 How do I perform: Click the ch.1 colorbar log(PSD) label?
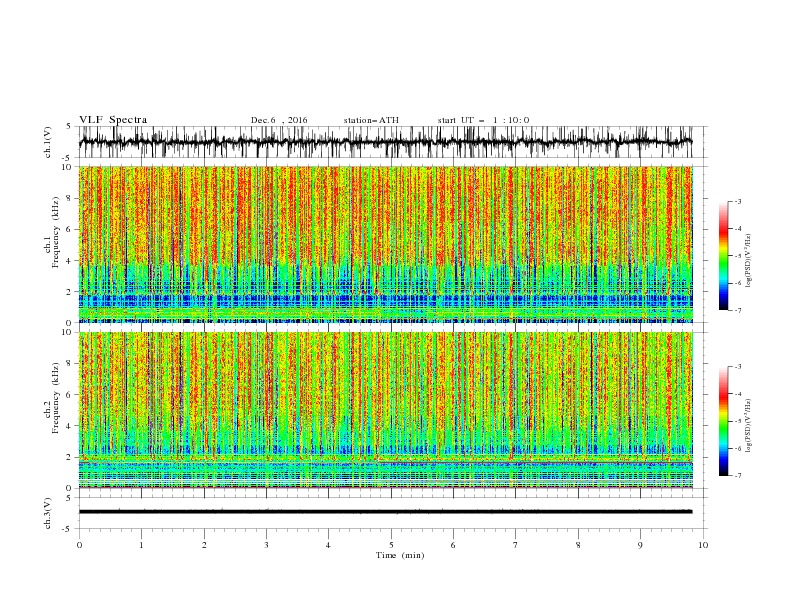(x=748, y=261)
